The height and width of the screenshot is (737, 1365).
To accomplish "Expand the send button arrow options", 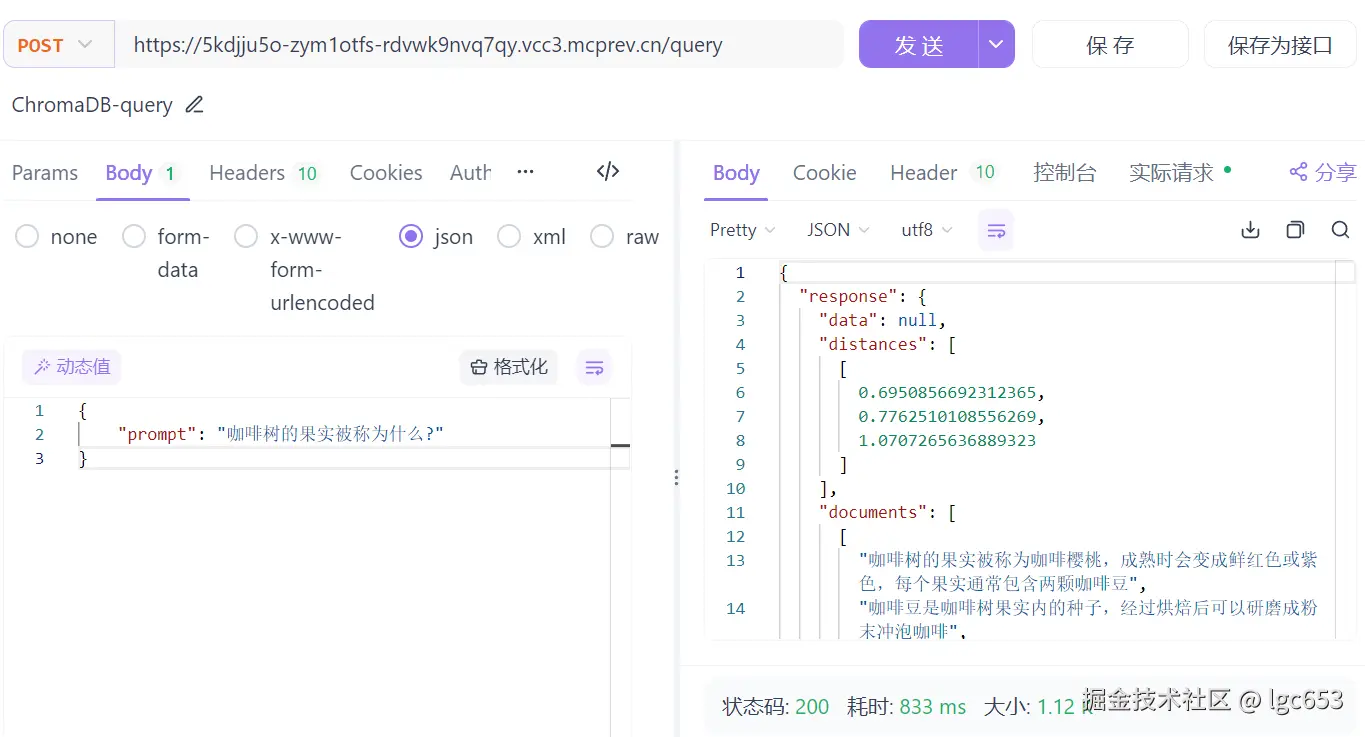I will click(x=996, y=44).
